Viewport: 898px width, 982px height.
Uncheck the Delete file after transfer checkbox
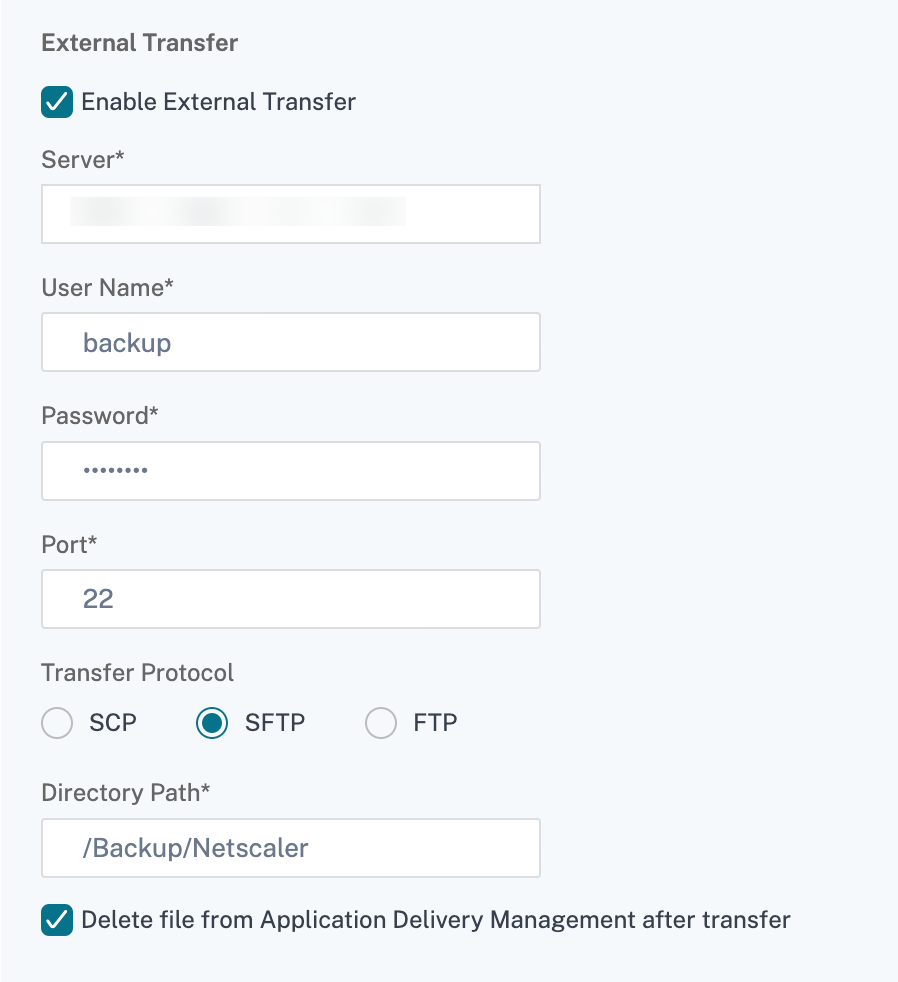point(57,919)
